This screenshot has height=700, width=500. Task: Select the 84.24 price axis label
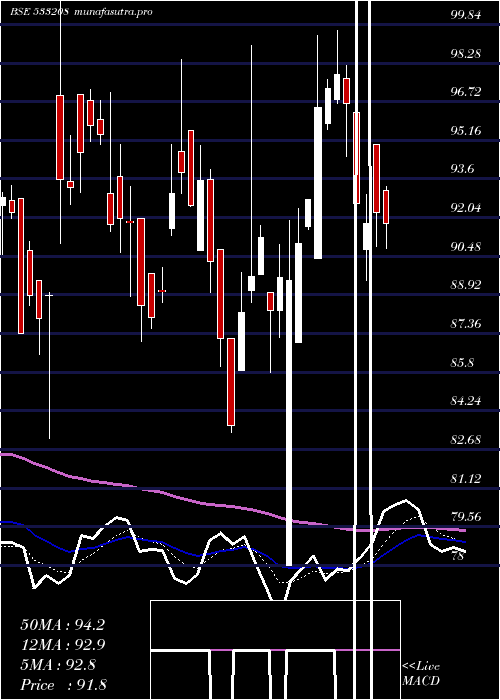(x=466, y=401)
